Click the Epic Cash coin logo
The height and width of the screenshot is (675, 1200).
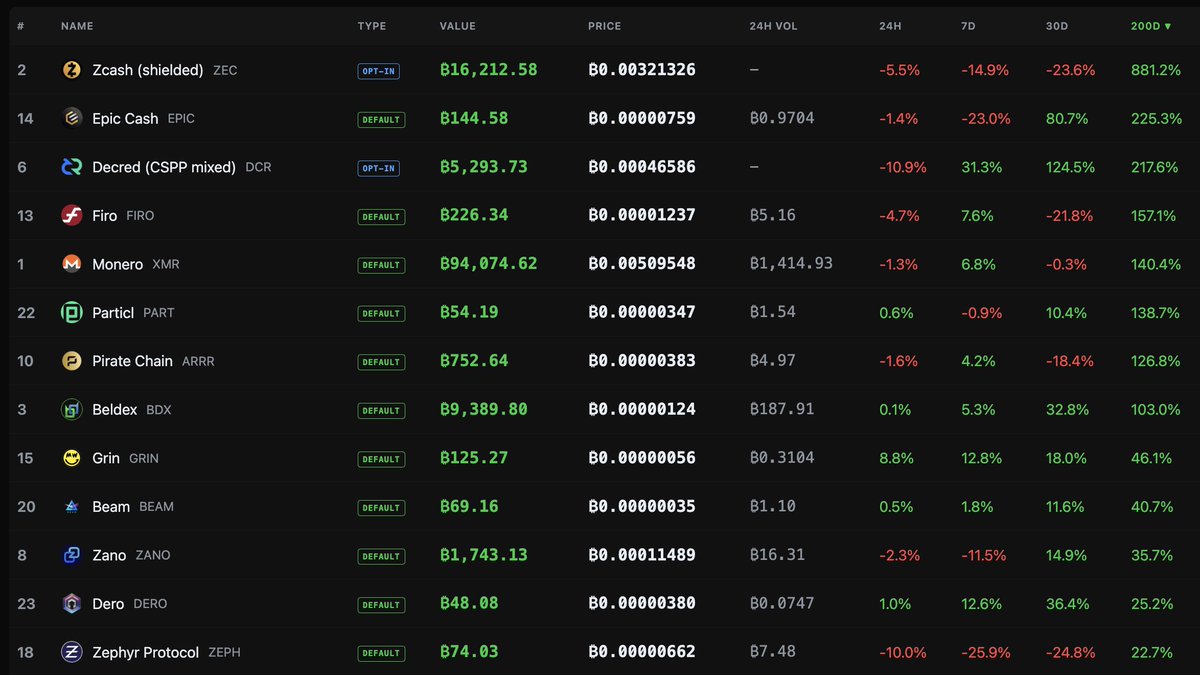[x=72, y=118]
